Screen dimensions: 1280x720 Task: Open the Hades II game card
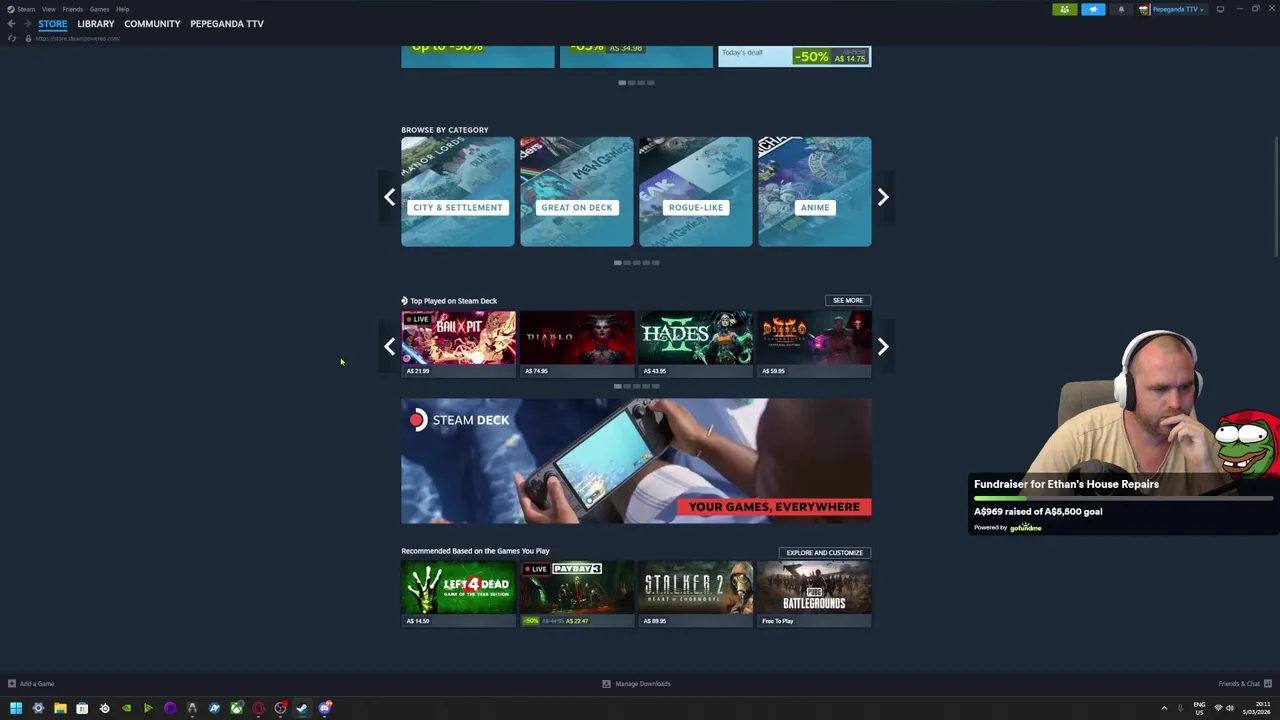tap(696, 344)
